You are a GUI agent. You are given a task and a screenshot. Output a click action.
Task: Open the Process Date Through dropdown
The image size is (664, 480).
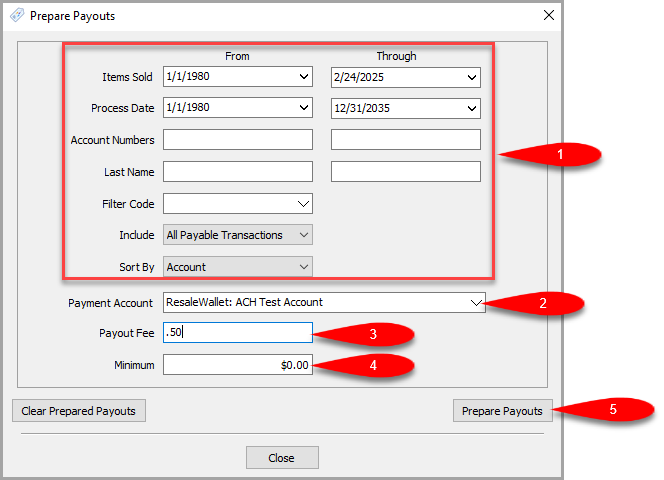point(472,108)
